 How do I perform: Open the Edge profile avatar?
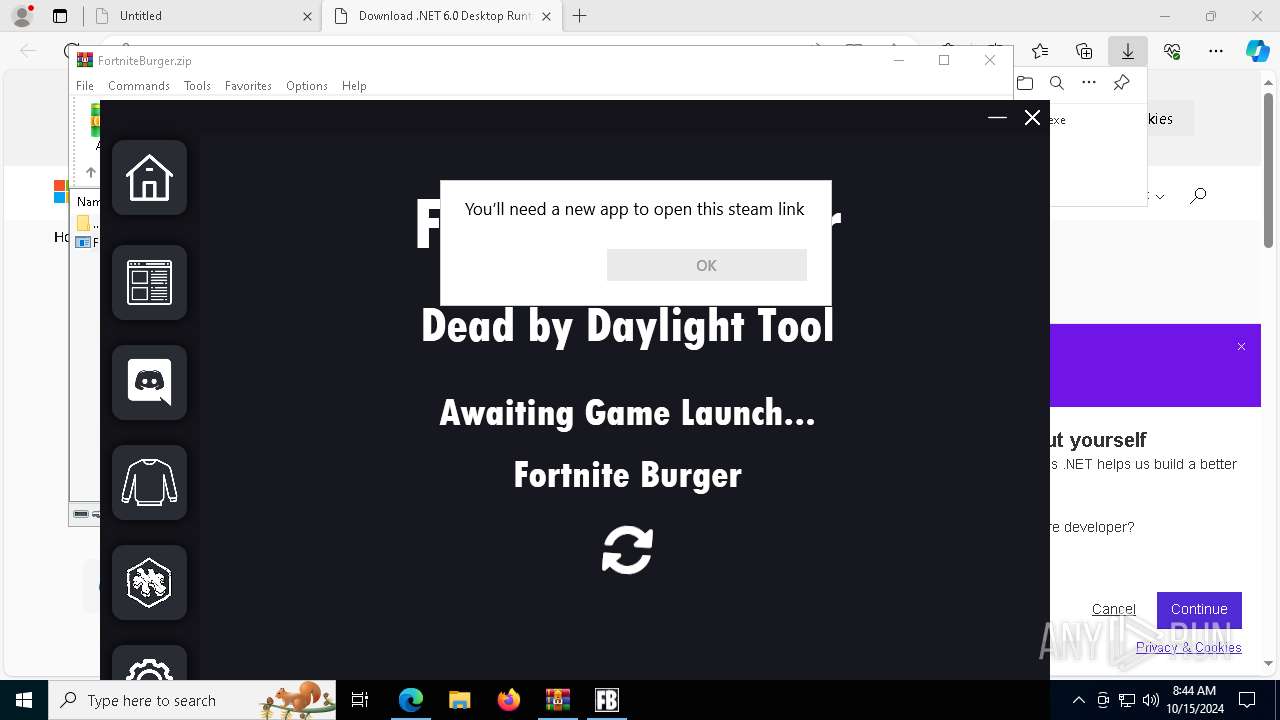(22, 16)
